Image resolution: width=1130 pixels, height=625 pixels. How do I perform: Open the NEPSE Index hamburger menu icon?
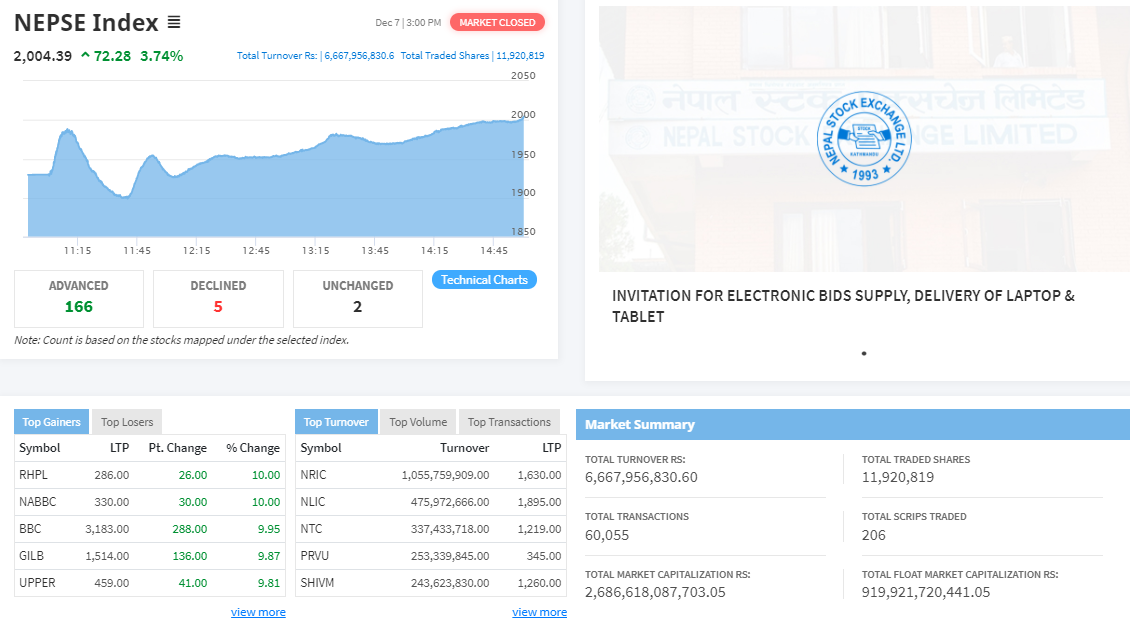(174, 22)
